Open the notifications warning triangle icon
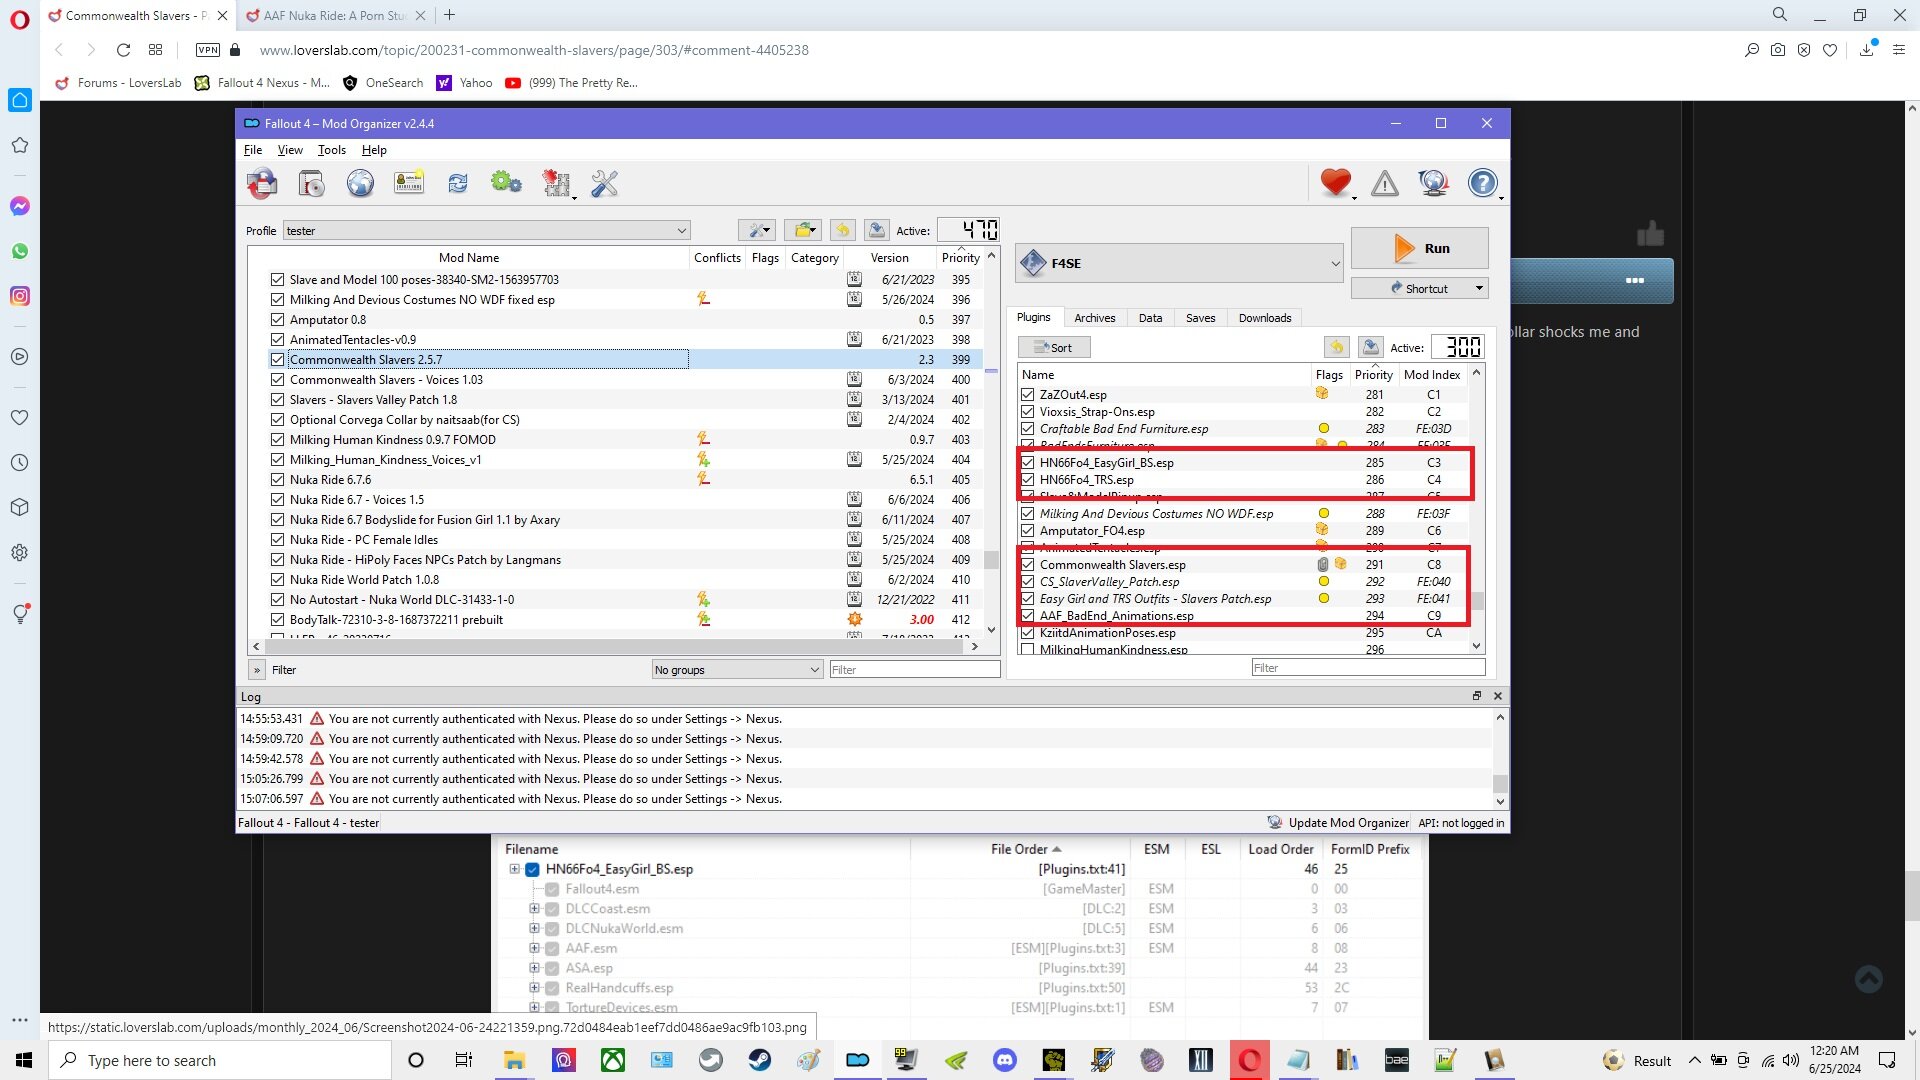Image resolution: width=1920 pixels, height=1080 pixels. (1385, 183)
